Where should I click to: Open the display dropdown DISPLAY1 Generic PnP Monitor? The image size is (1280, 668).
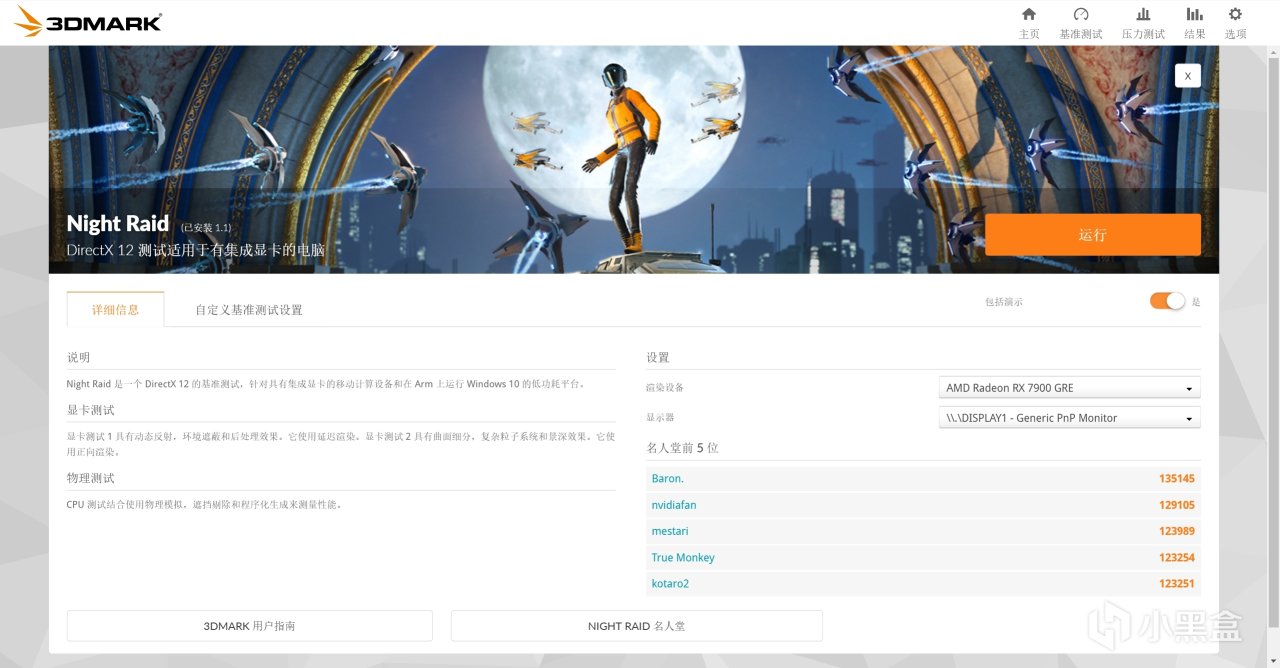tap(1070, 418)
